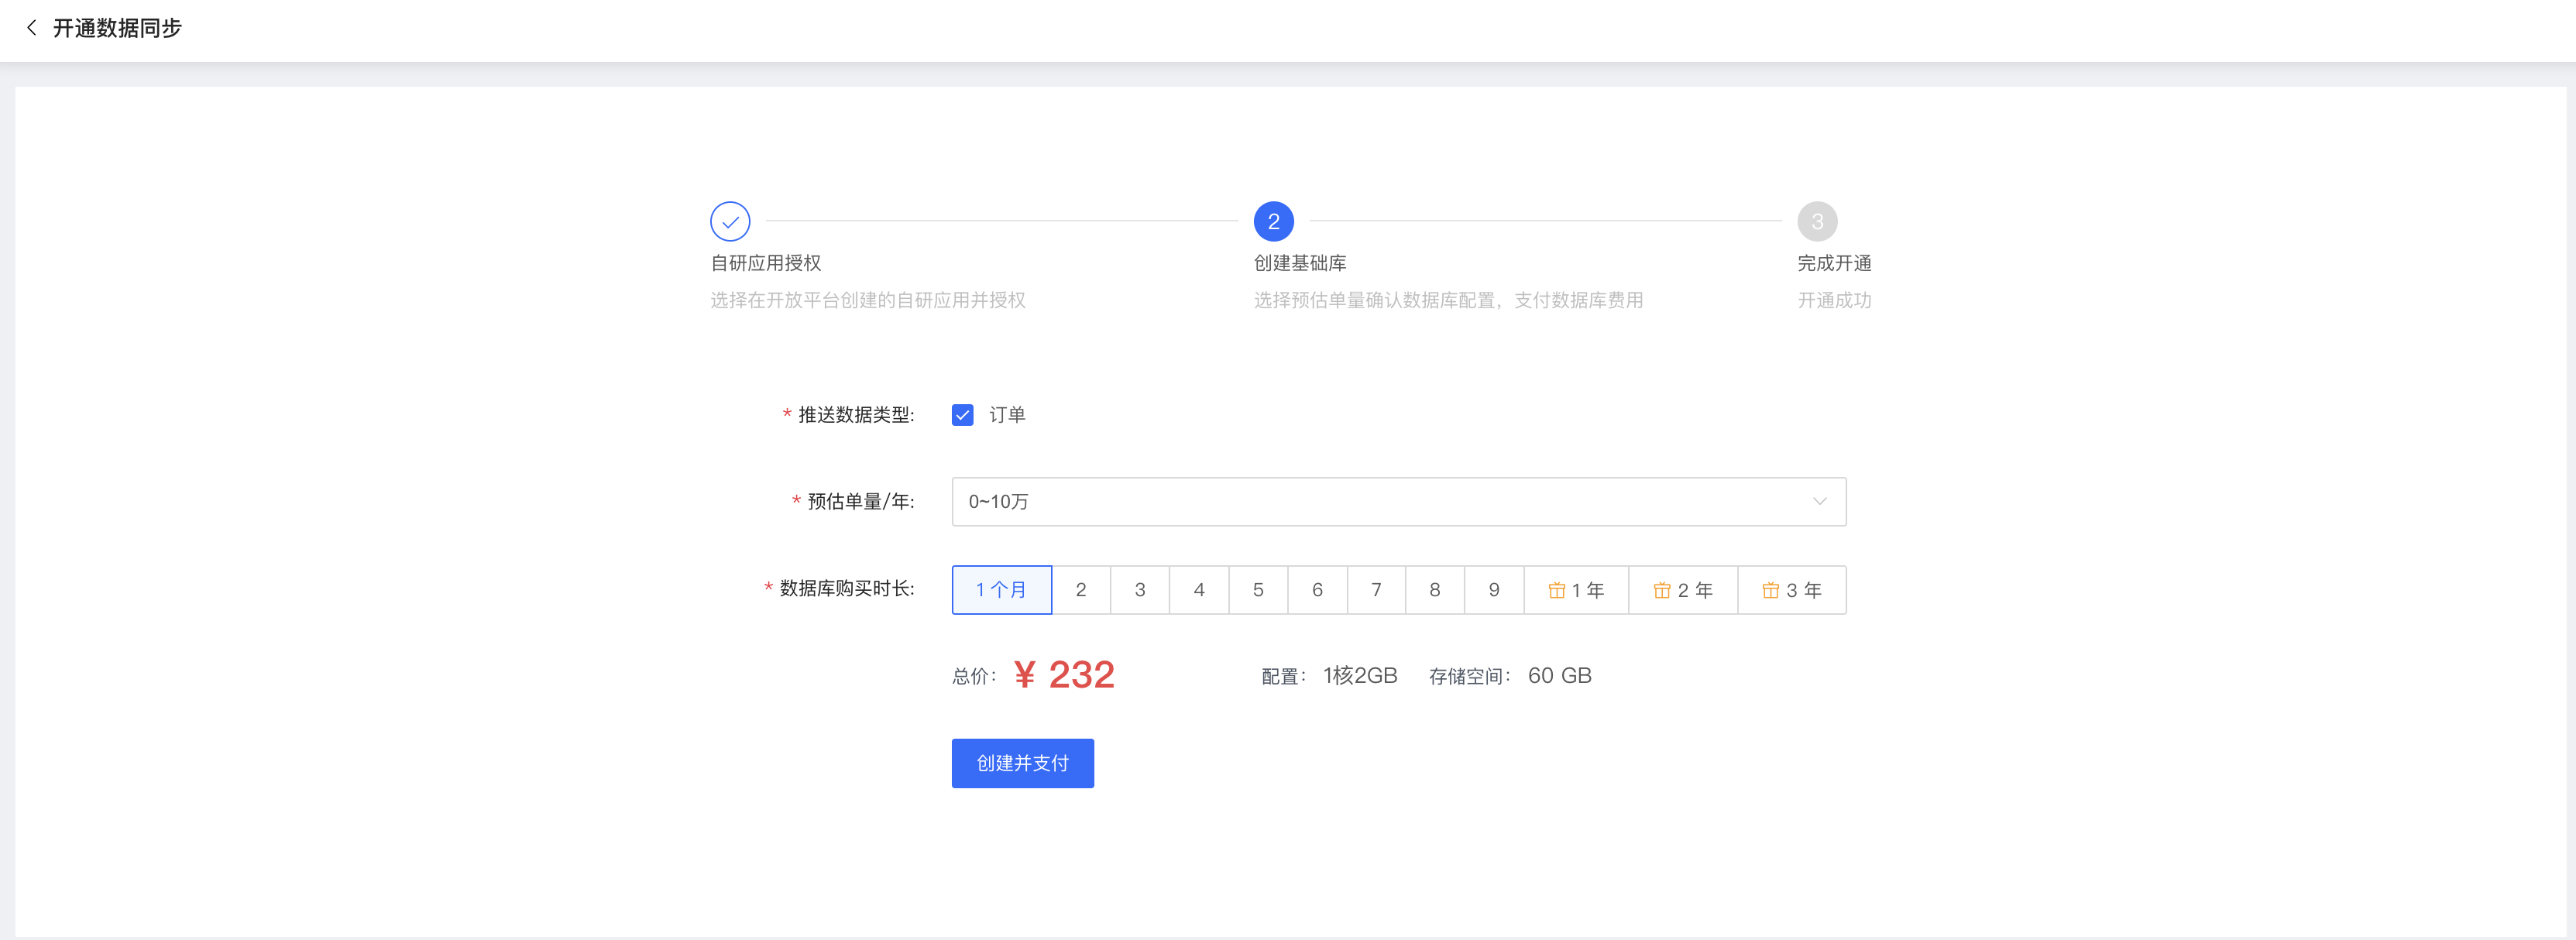This screenshot has height=940, width=2576.
Task: Click the 创建并支付 button
Action: pyautogui.click(x=1022, y=763)
